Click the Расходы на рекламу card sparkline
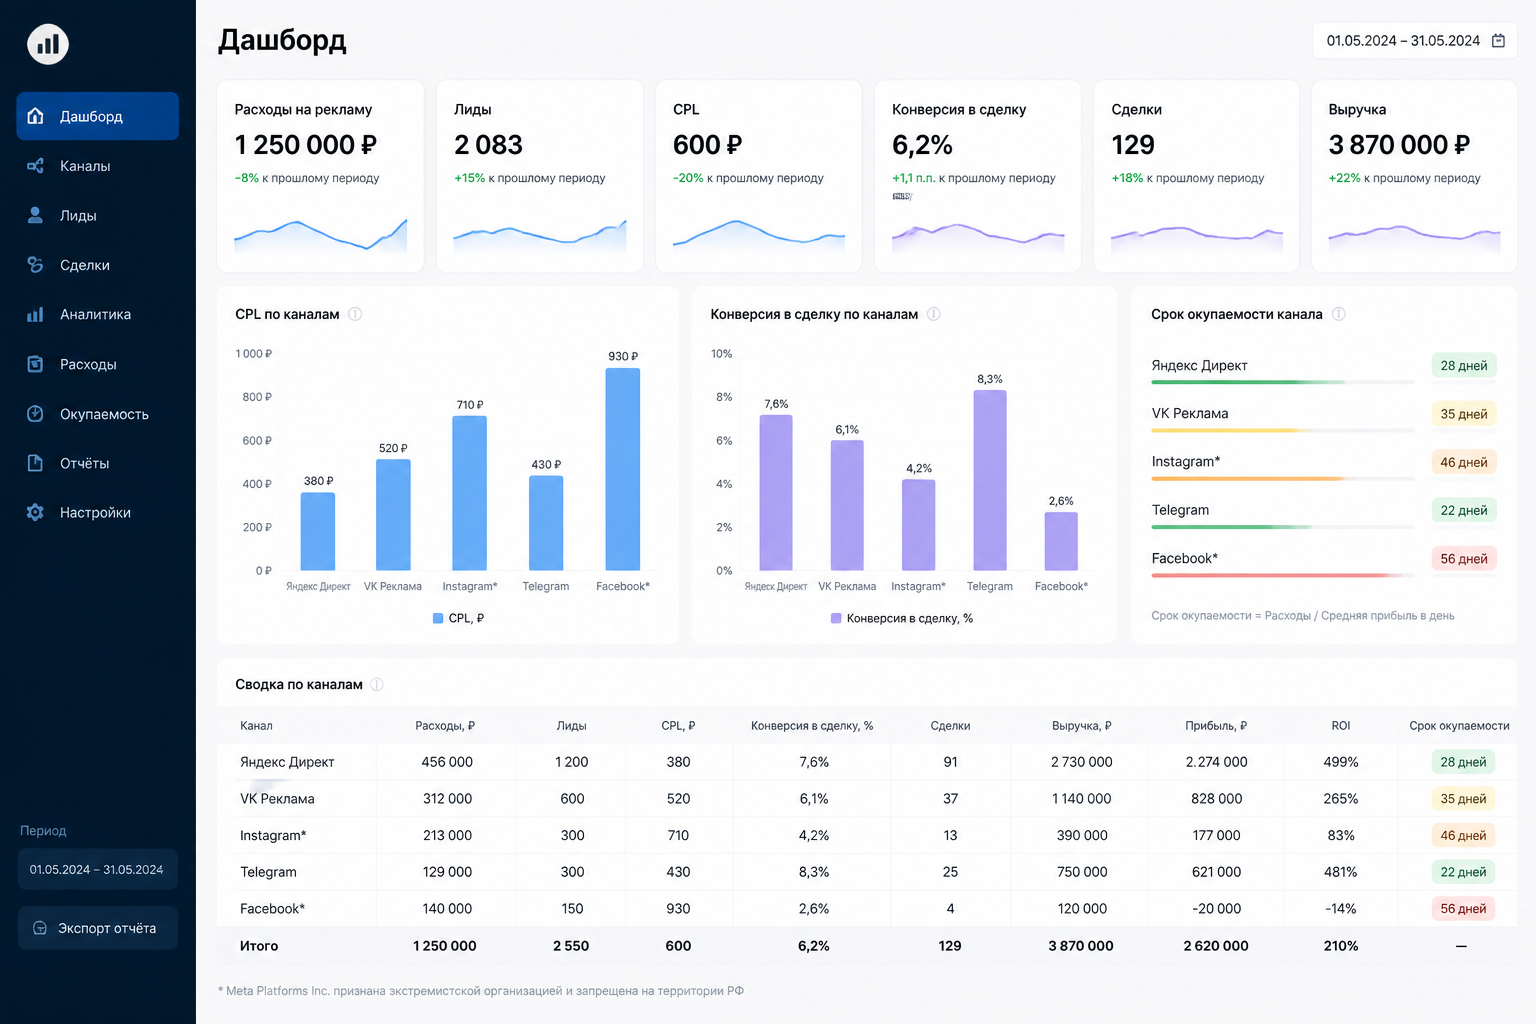The width and height of the screenshot is (1536, 1024). [321, 236]
